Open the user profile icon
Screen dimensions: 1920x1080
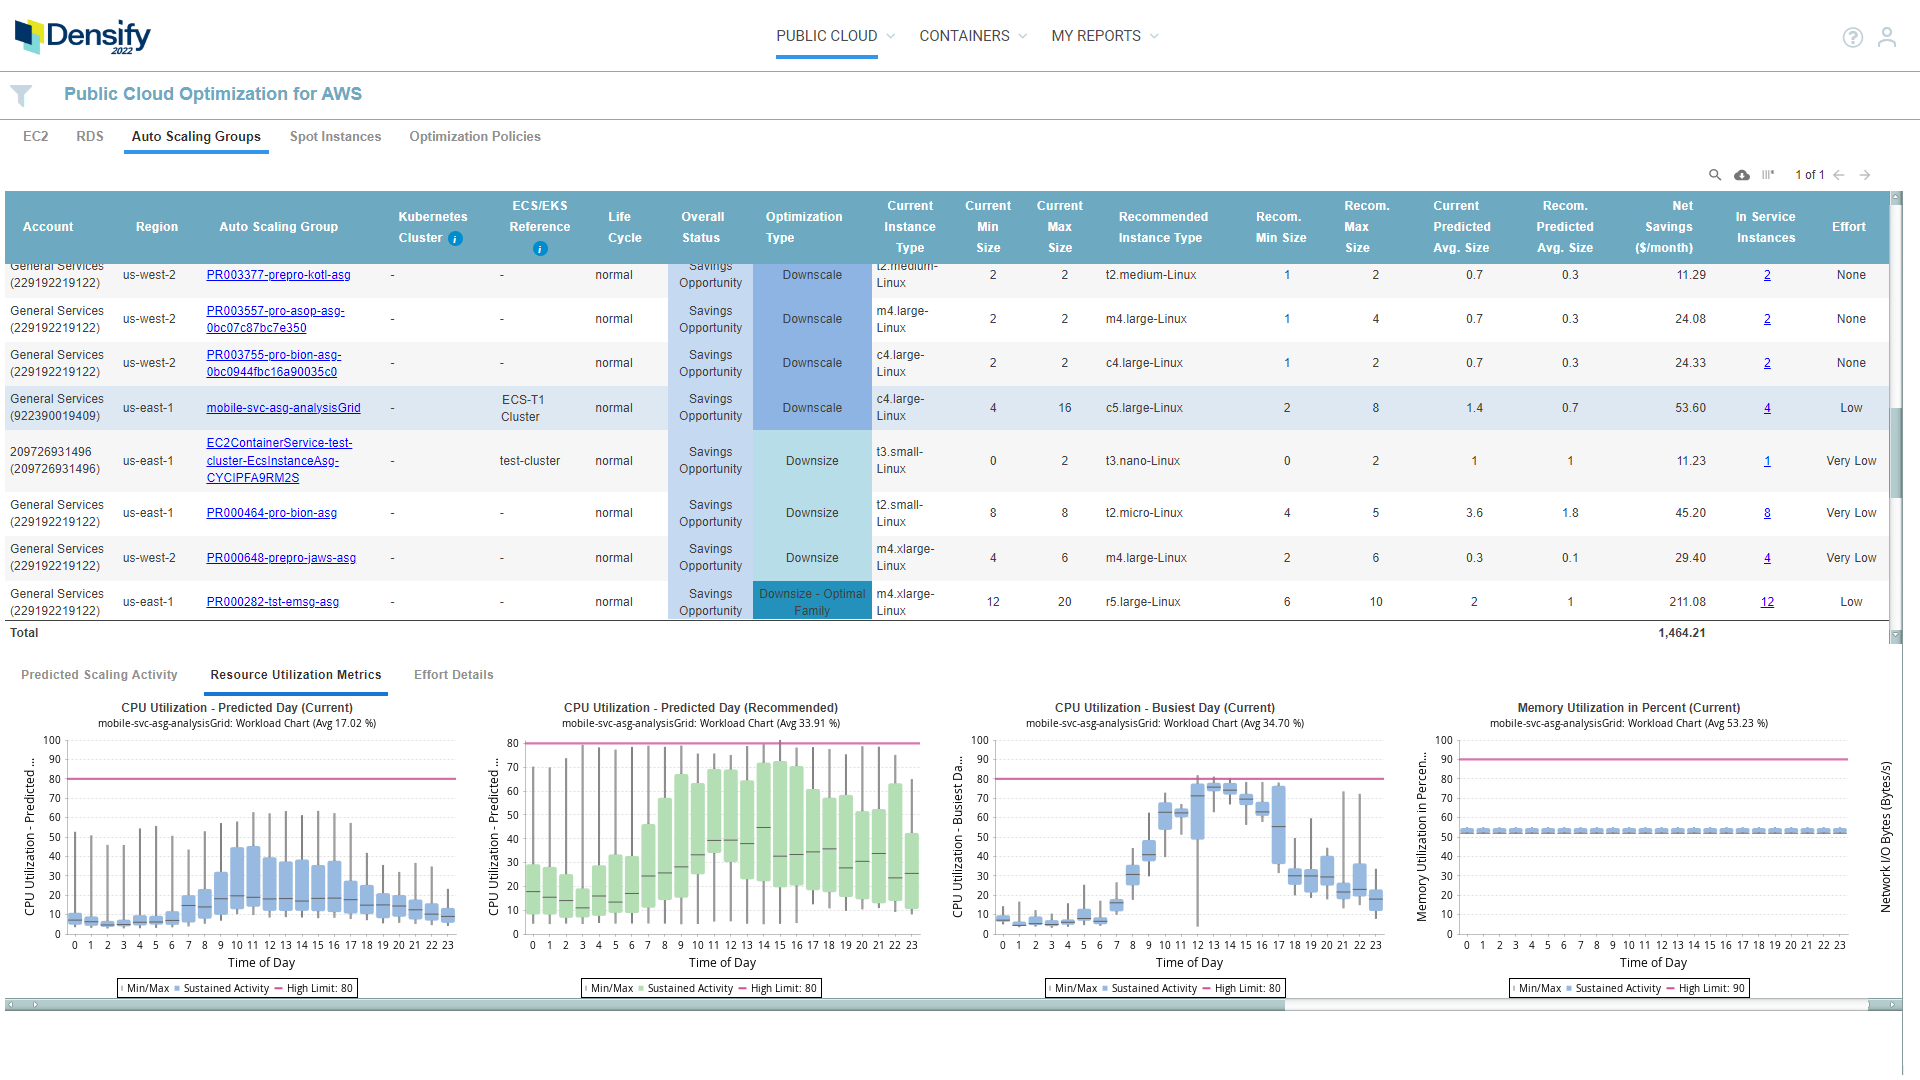1886,37
